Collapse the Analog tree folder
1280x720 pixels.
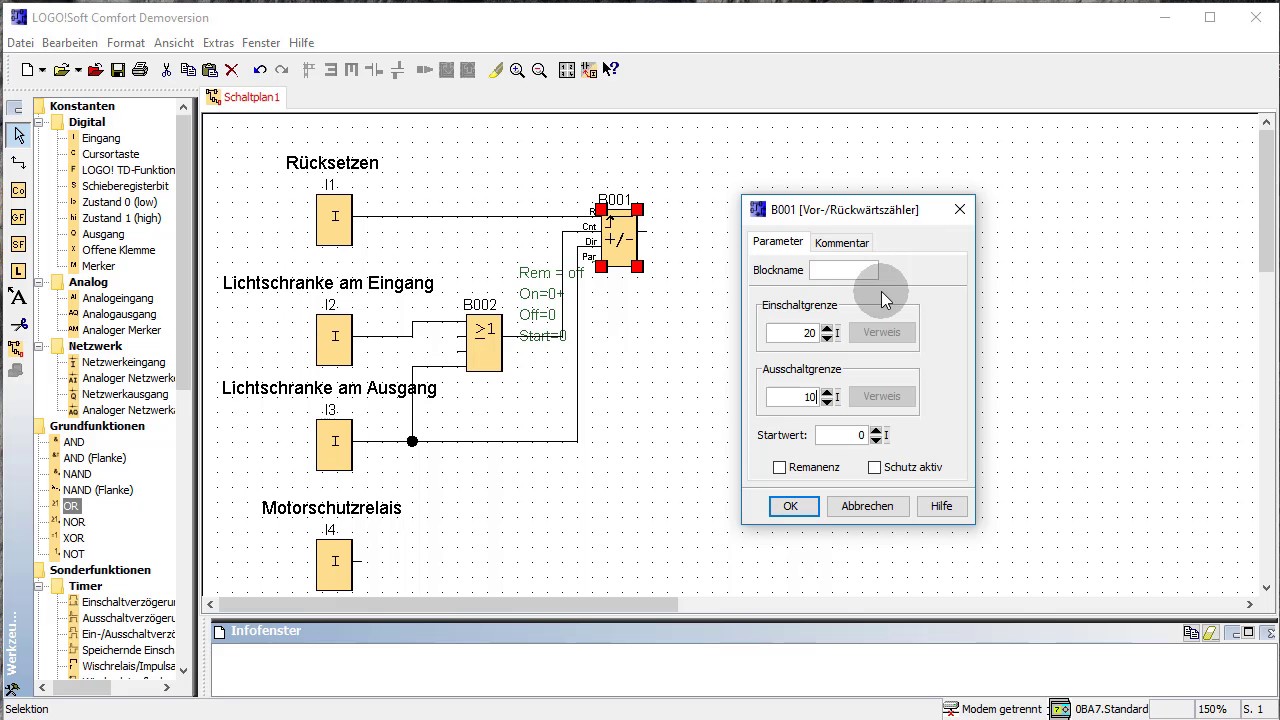[41, 282]
